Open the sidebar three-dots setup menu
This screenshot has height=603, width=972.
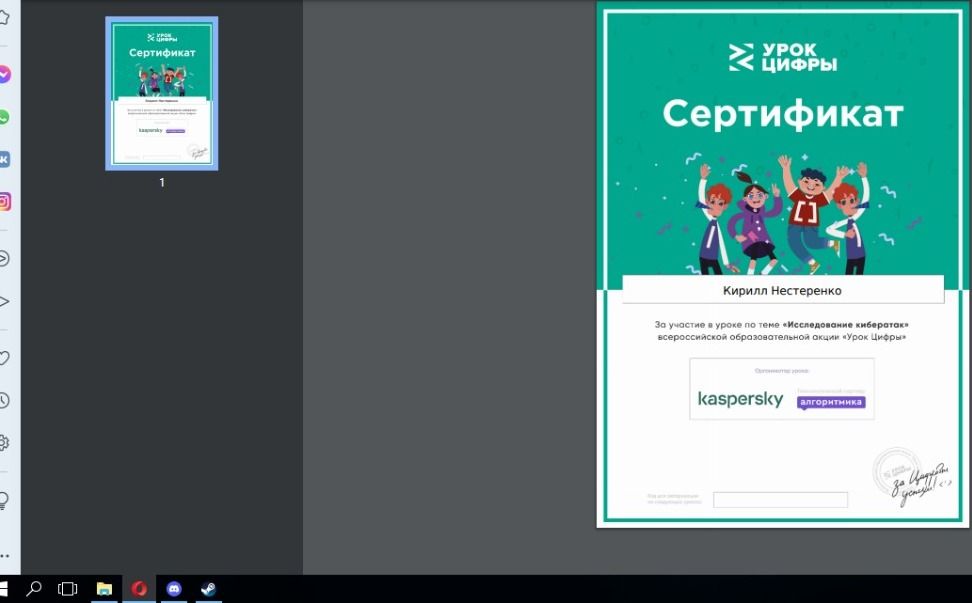pos(4,556)
